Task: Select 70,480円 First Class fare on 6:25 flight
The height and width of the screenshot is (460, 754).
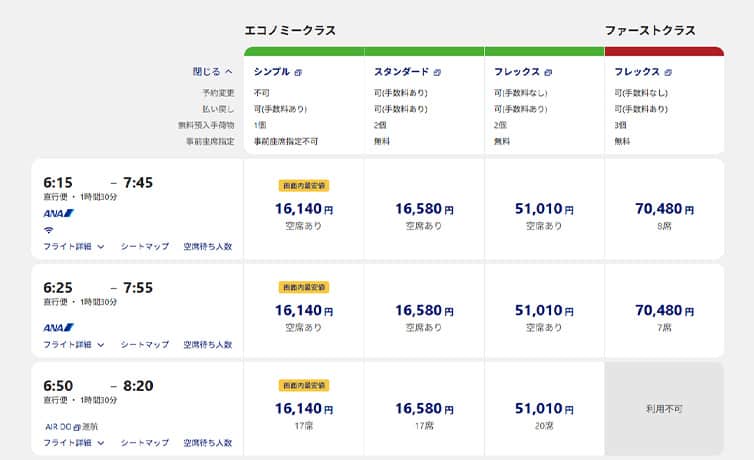Action: (664, 312)
